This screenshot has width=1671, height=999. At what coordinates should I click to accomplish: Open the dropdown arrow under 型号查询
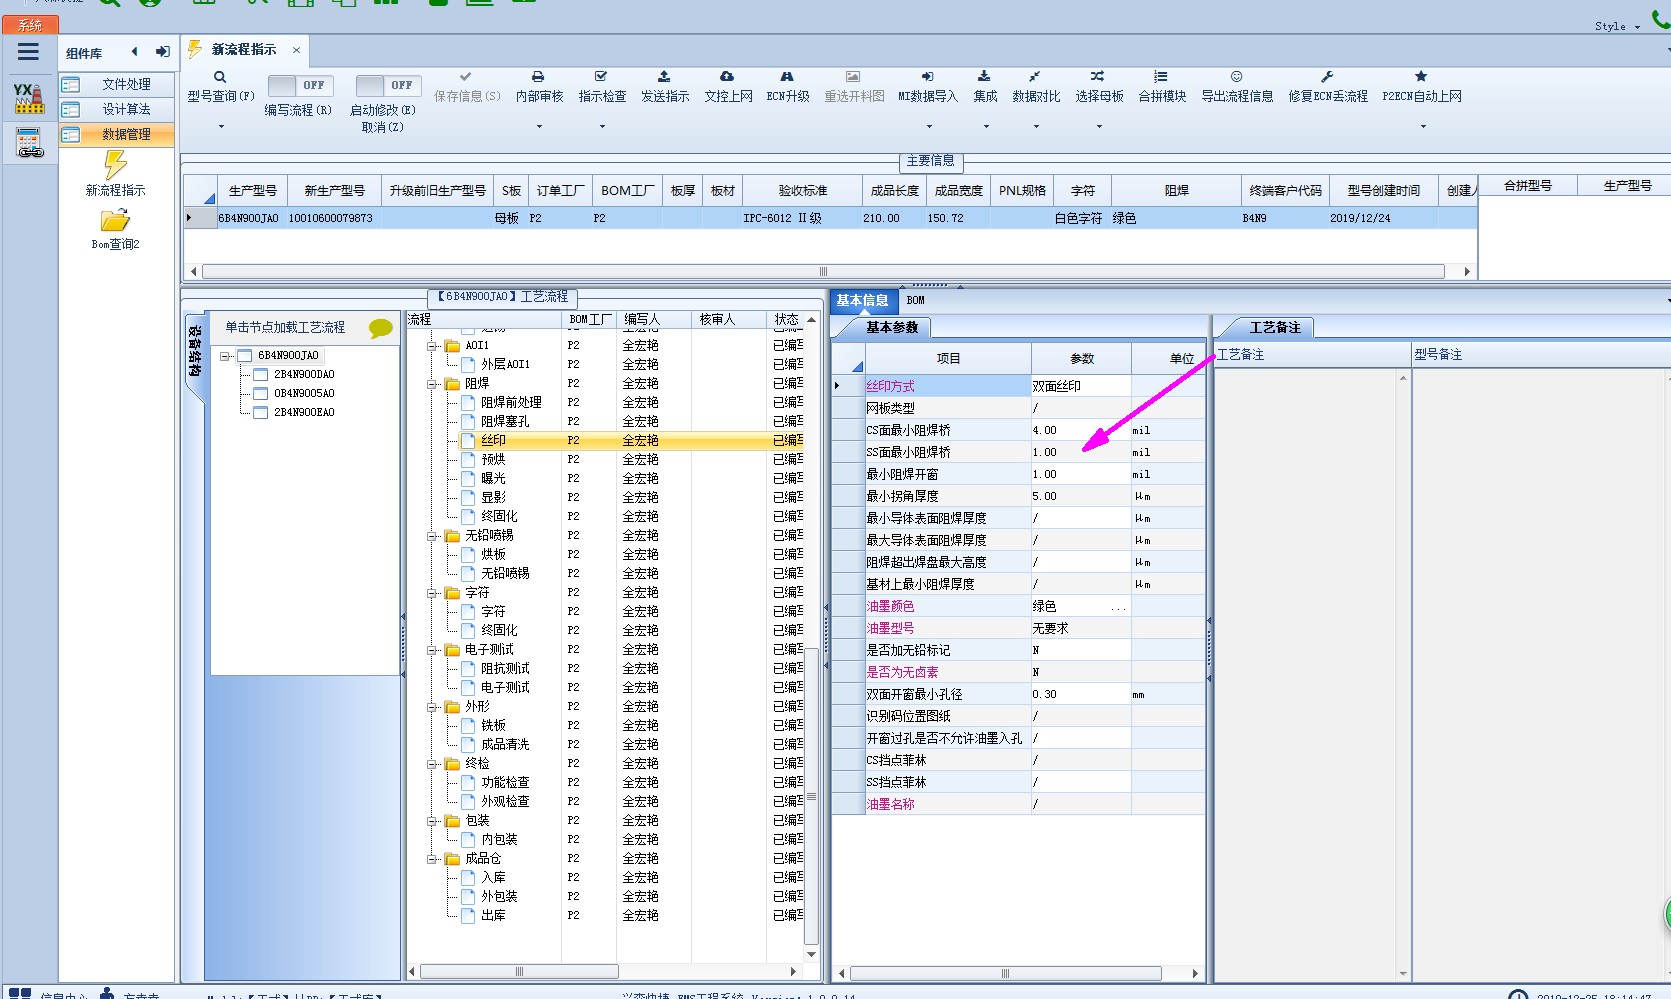[221, 127]
